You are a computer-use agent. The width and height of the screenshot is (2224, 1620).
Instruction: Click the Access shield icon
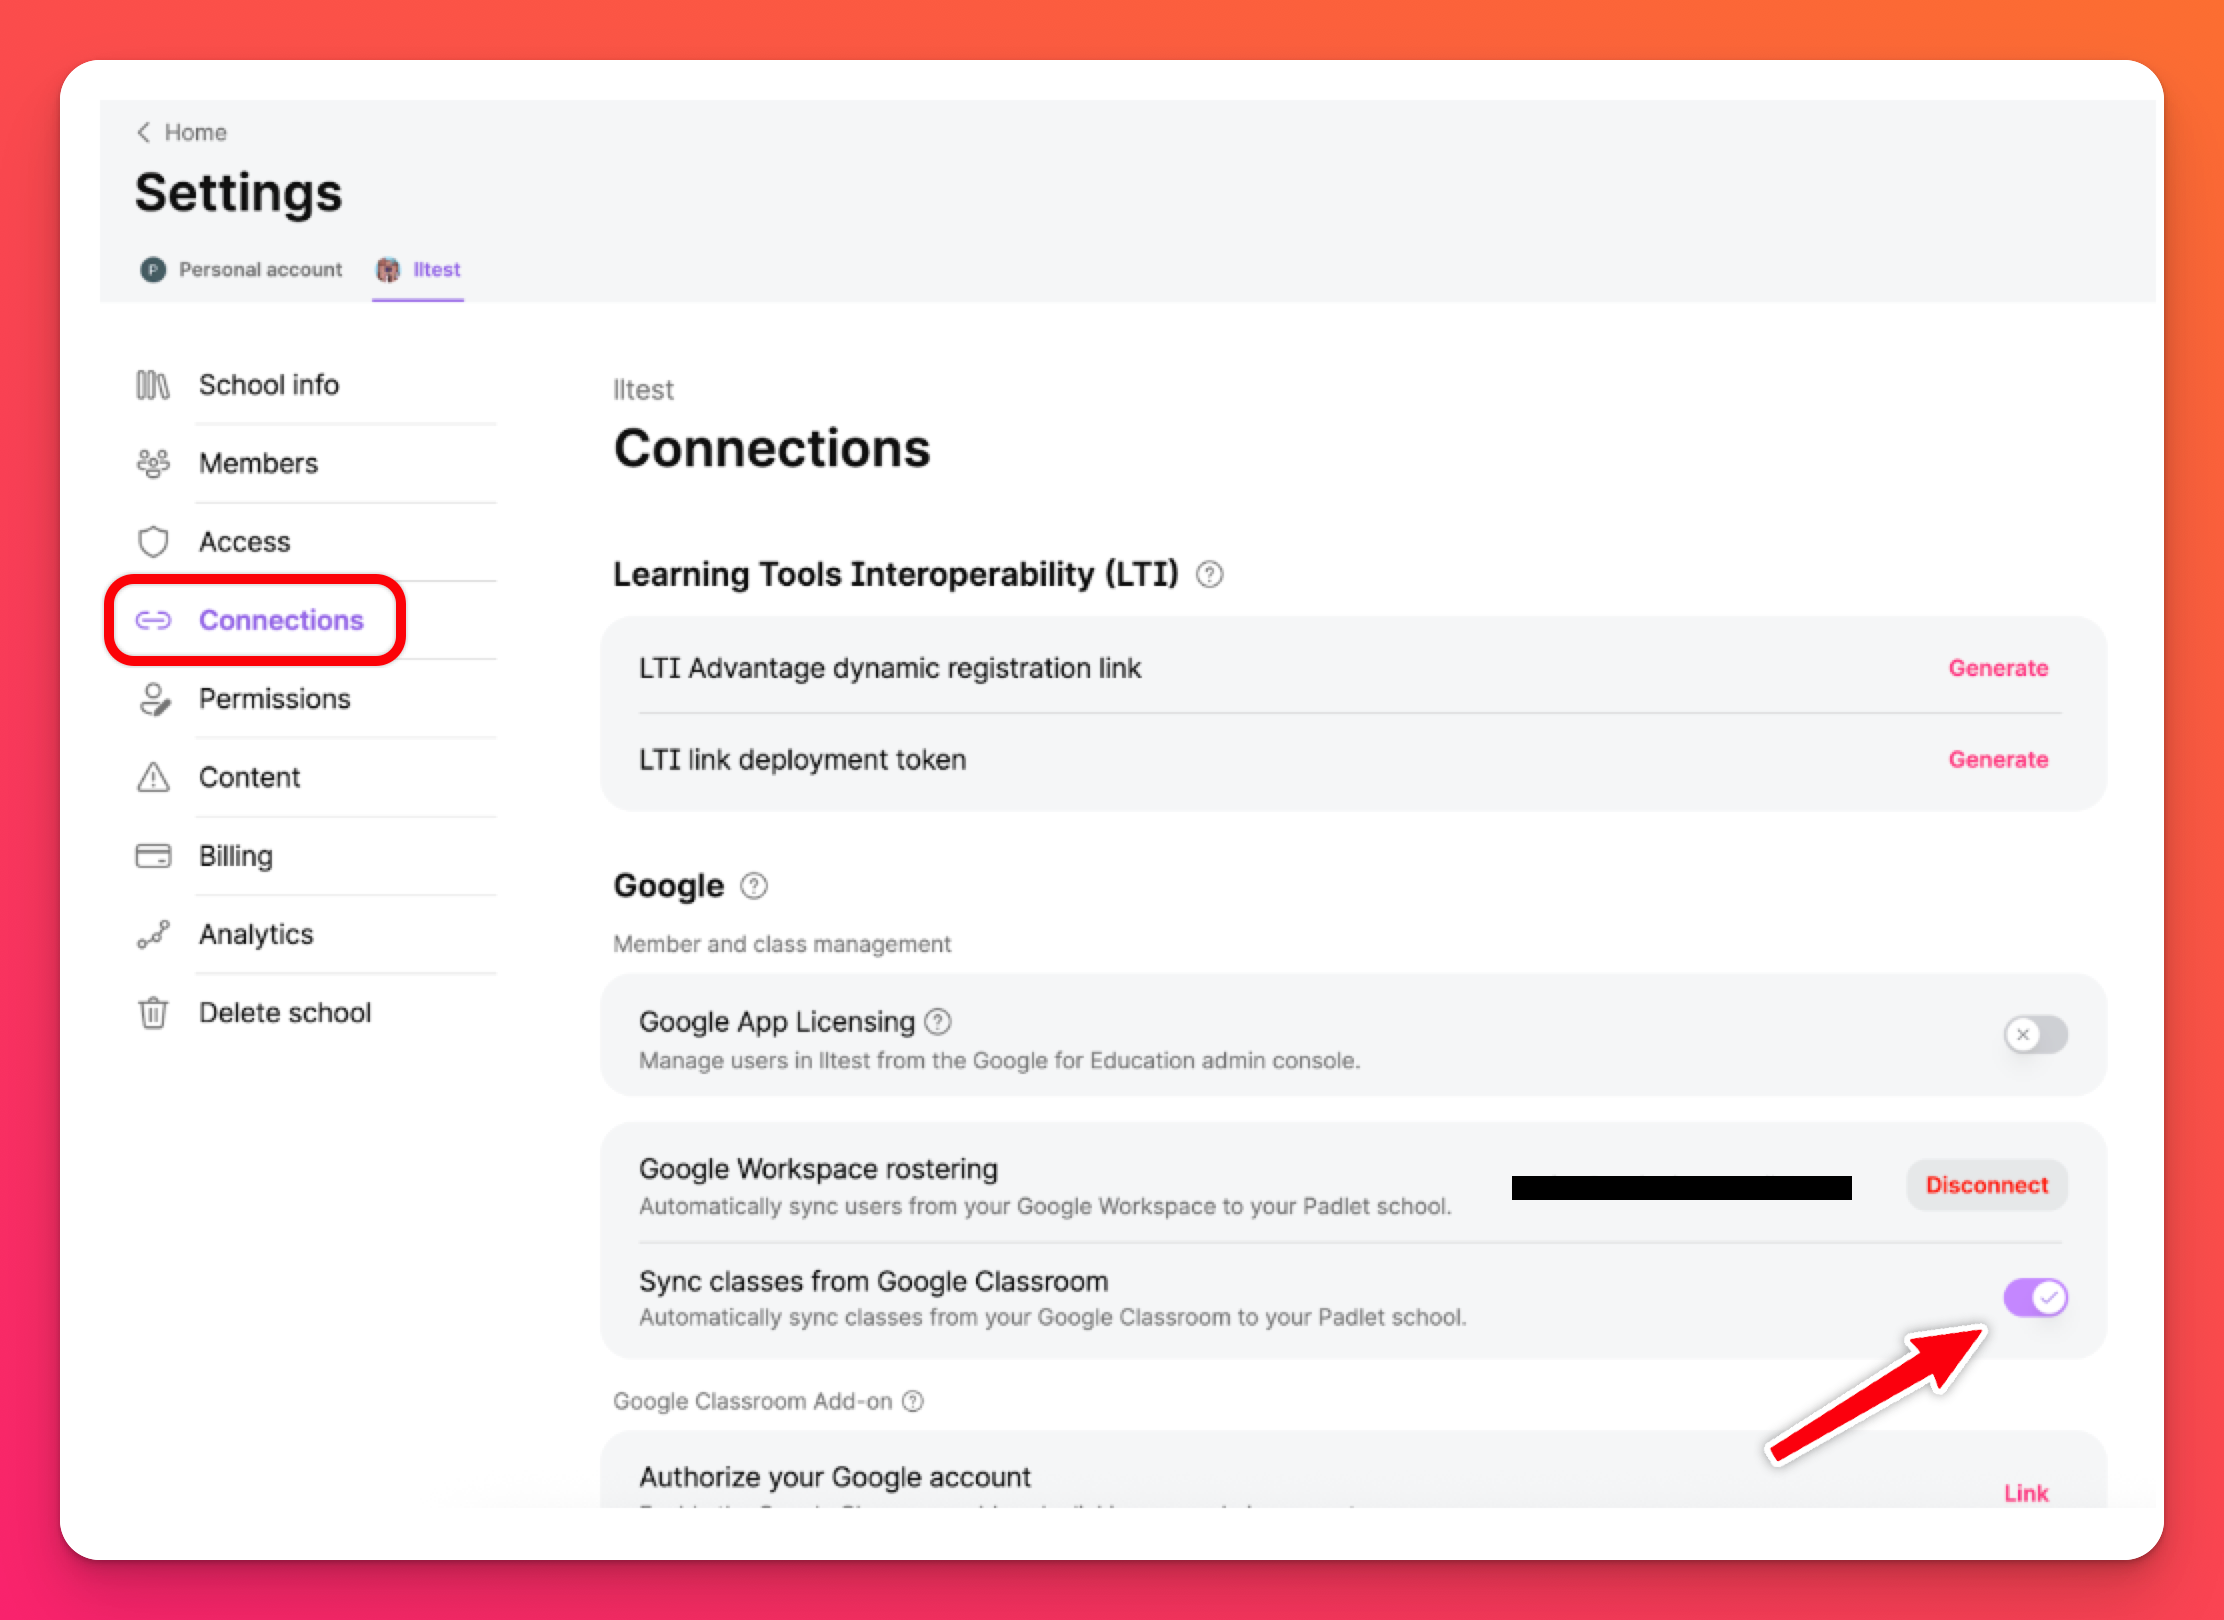coord(153,542)
